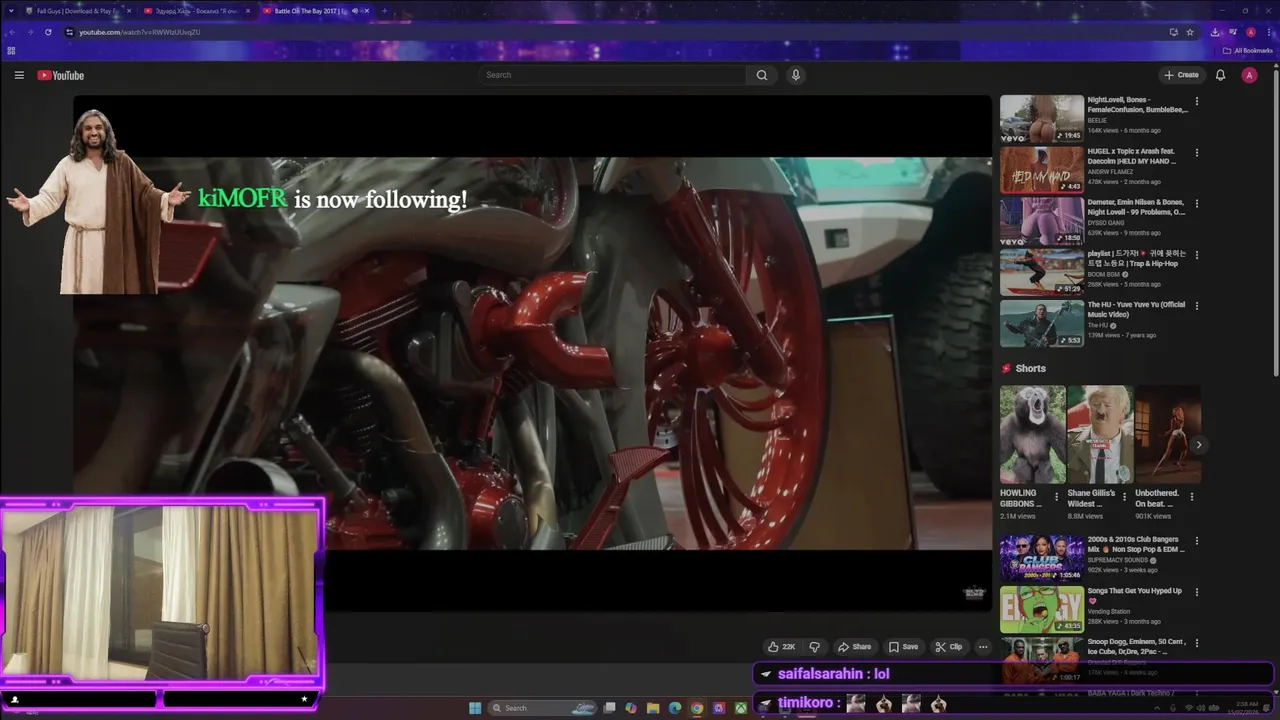Open options for Songs That Get You Hyped Up
1280x720 pixels.
[x=1197, y=592]
